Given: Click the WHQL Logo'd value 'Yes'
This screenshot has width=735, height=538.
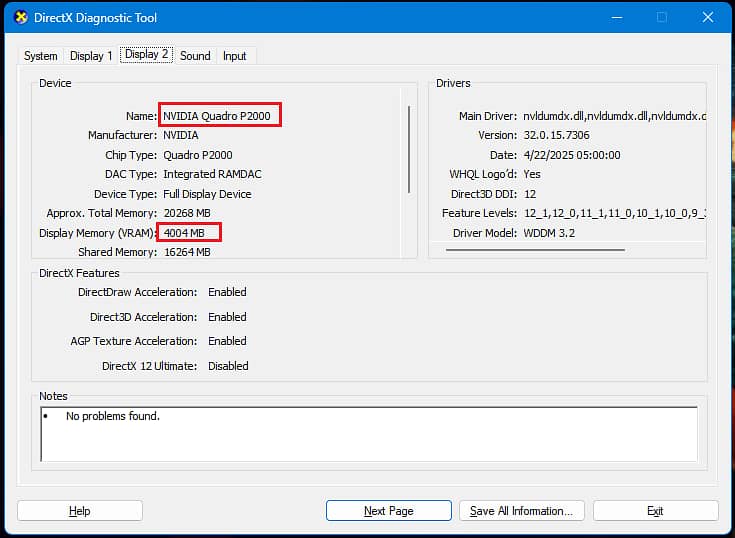Looking at the screenshot, I should (532, 174).
